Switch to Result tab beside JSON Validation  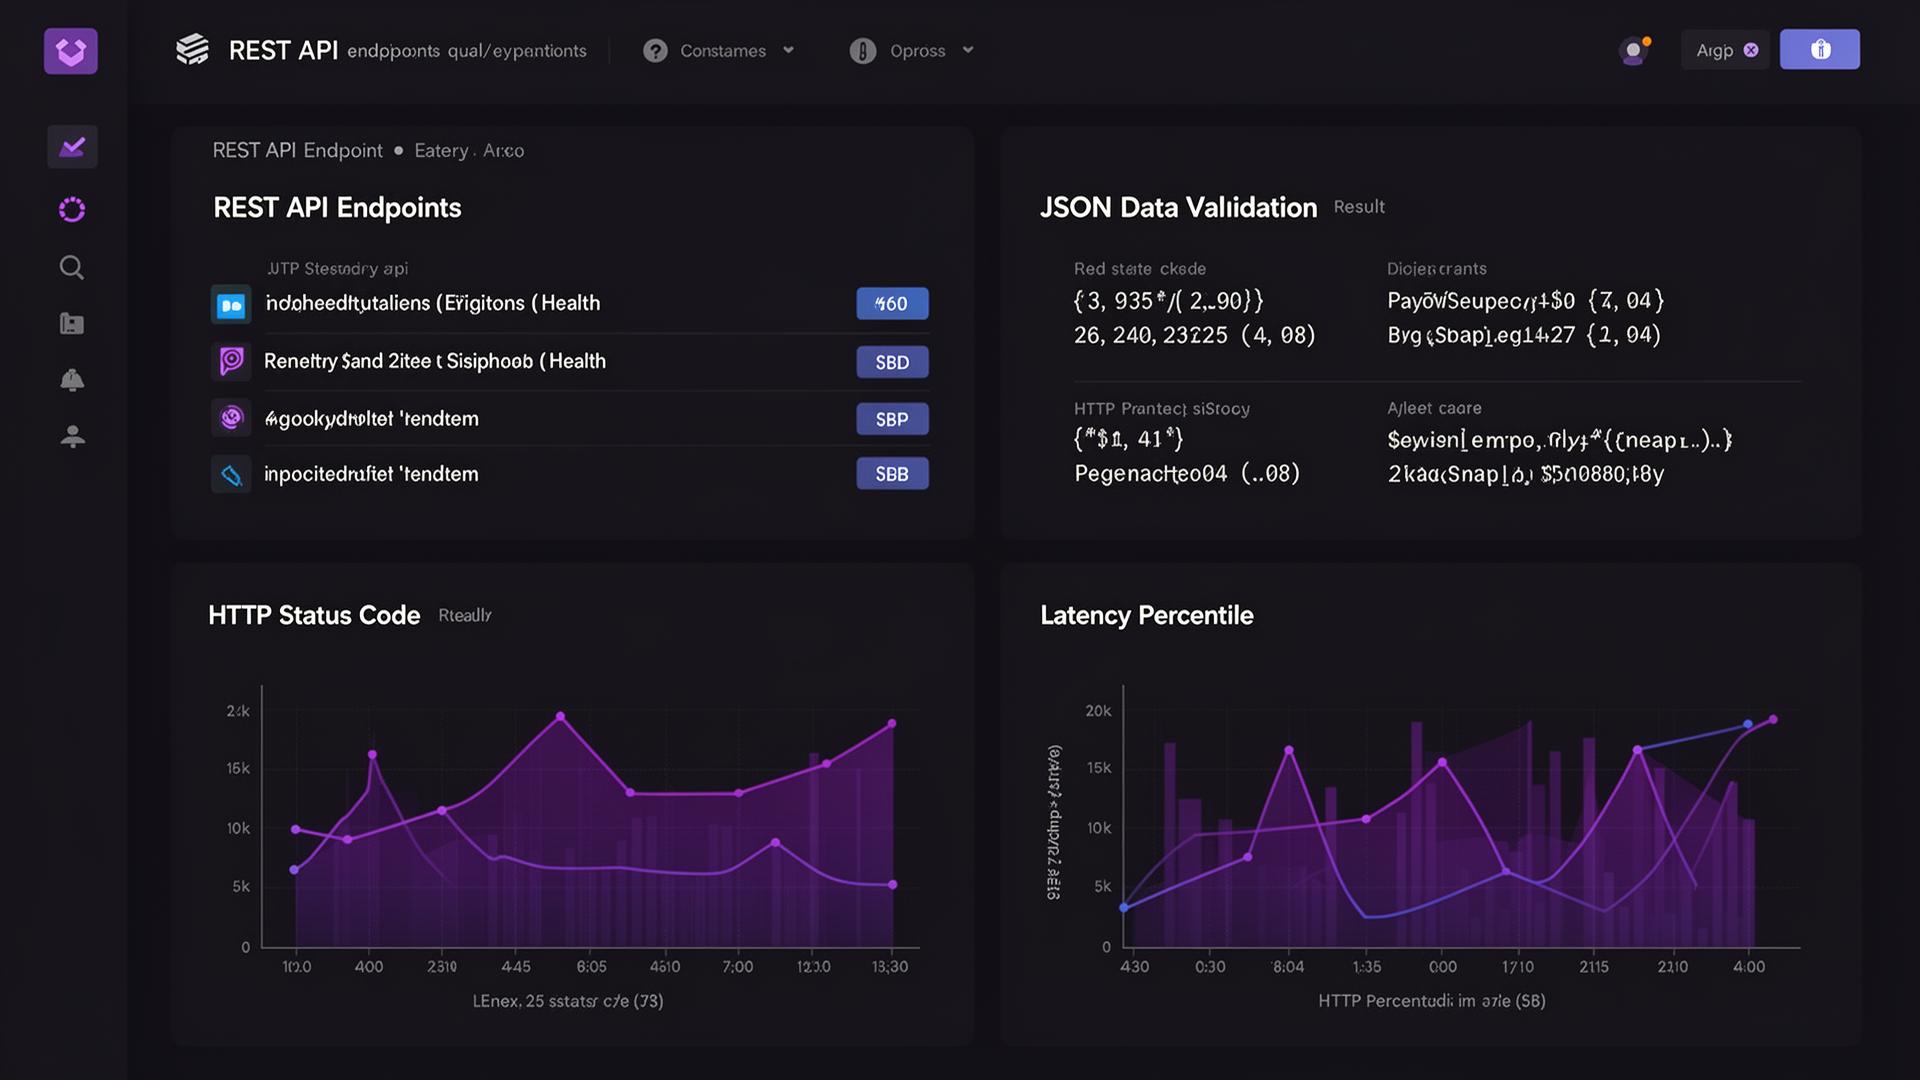point(1359,207)
